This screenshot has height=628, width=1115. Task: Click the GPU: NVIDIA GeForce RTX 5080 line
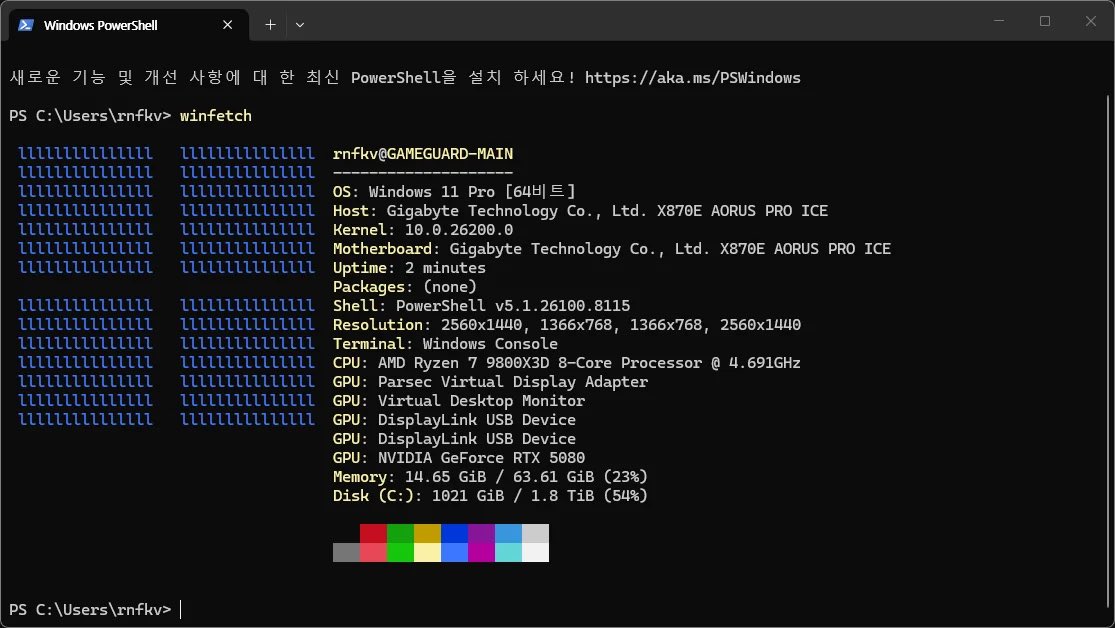[459, 458]
